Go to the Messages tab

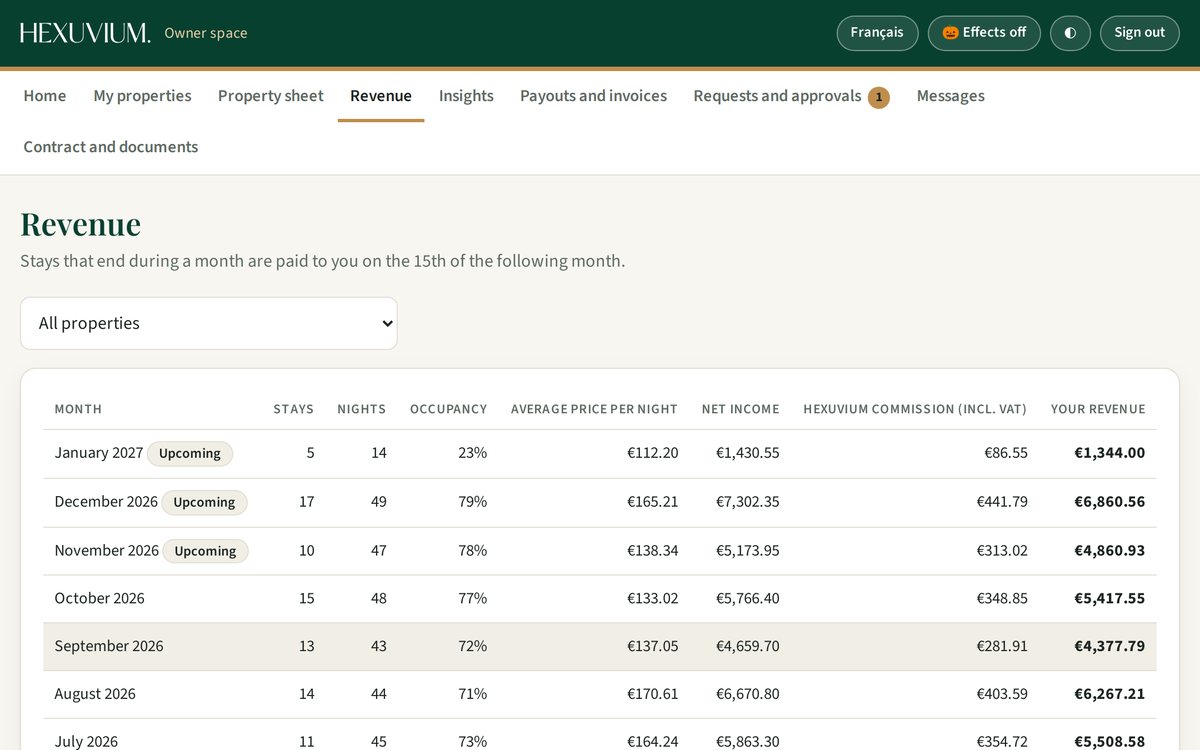click(951, 96)
